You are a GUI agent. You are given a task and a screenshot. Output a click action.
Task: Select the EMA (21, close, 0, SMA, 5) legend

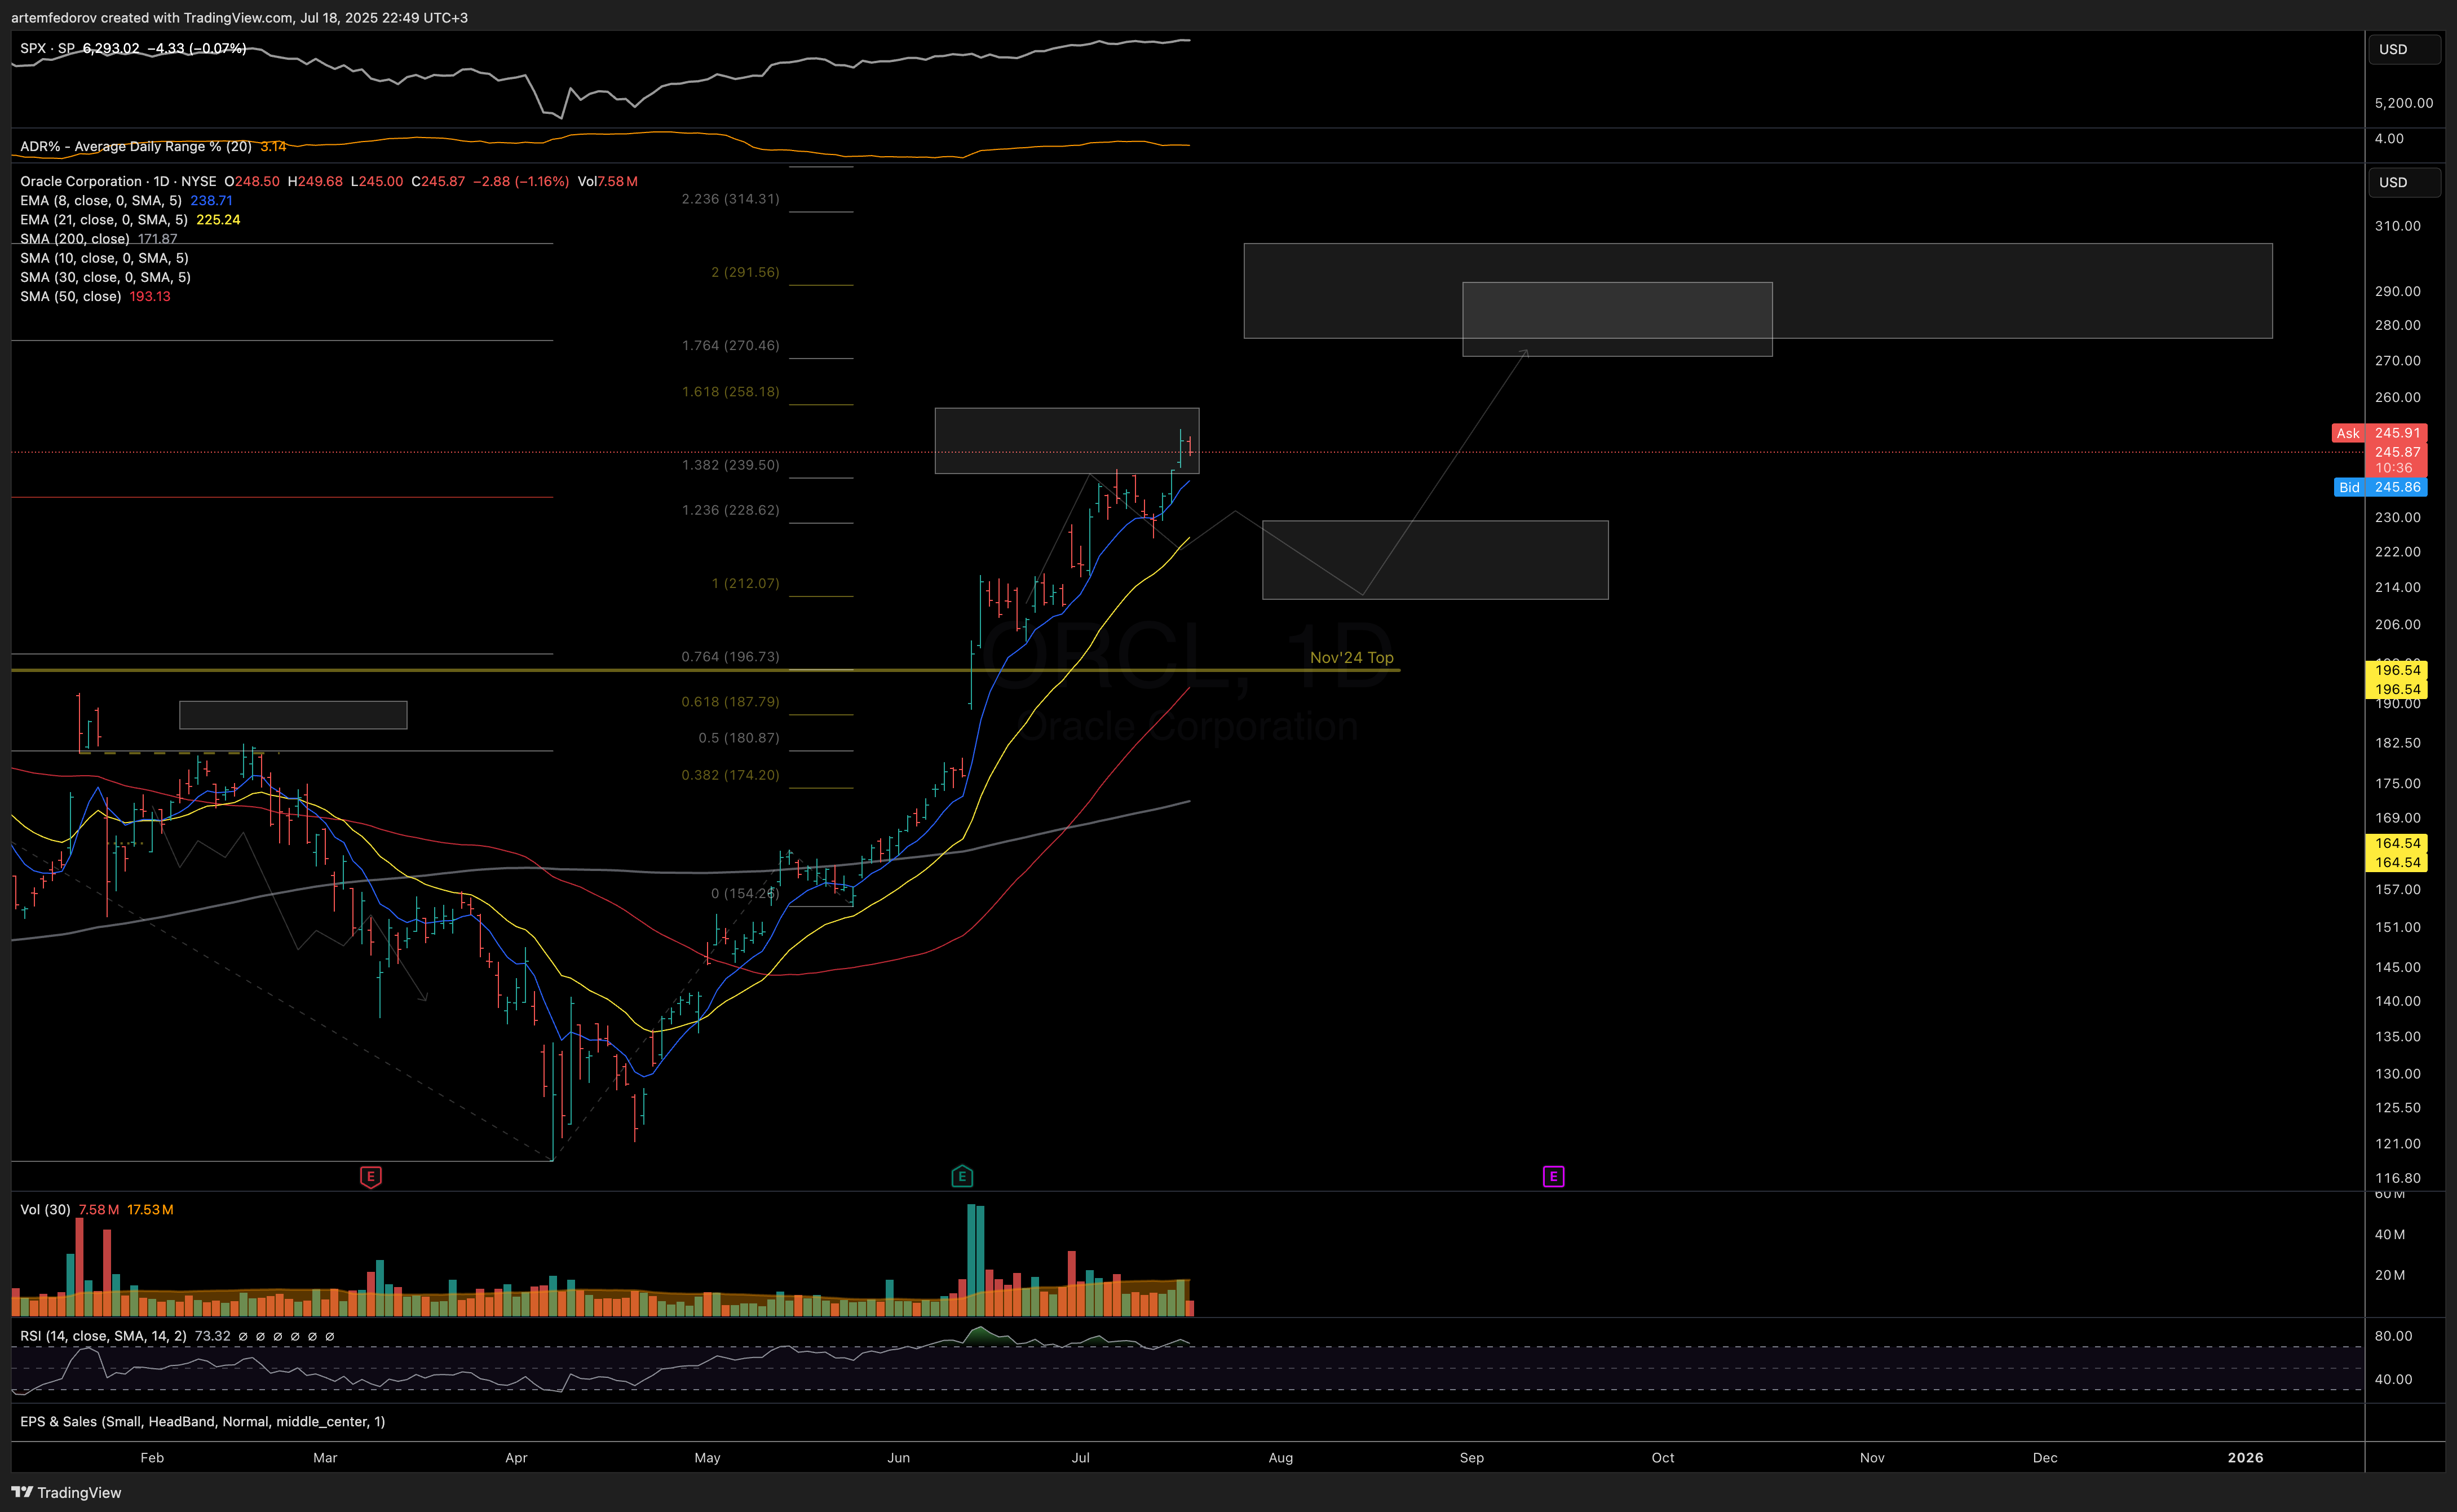[x=104, y=219]
